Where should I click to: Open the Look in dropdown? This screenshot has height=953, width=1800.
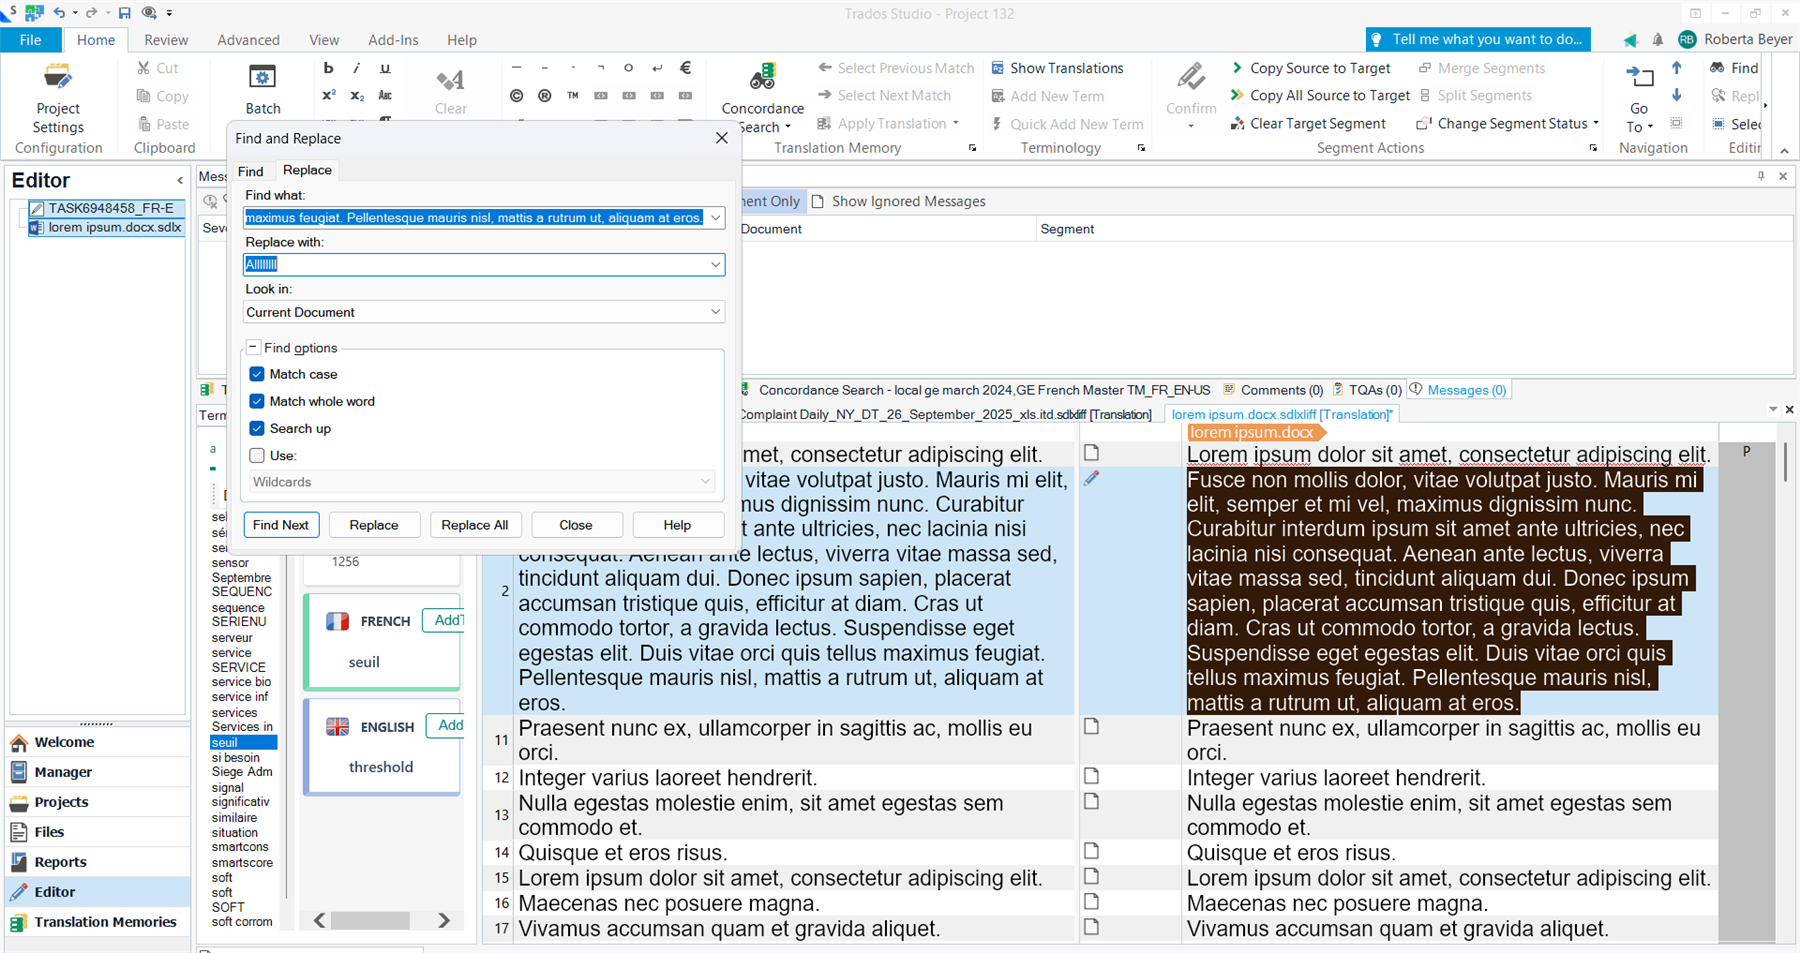coord(714,311)
